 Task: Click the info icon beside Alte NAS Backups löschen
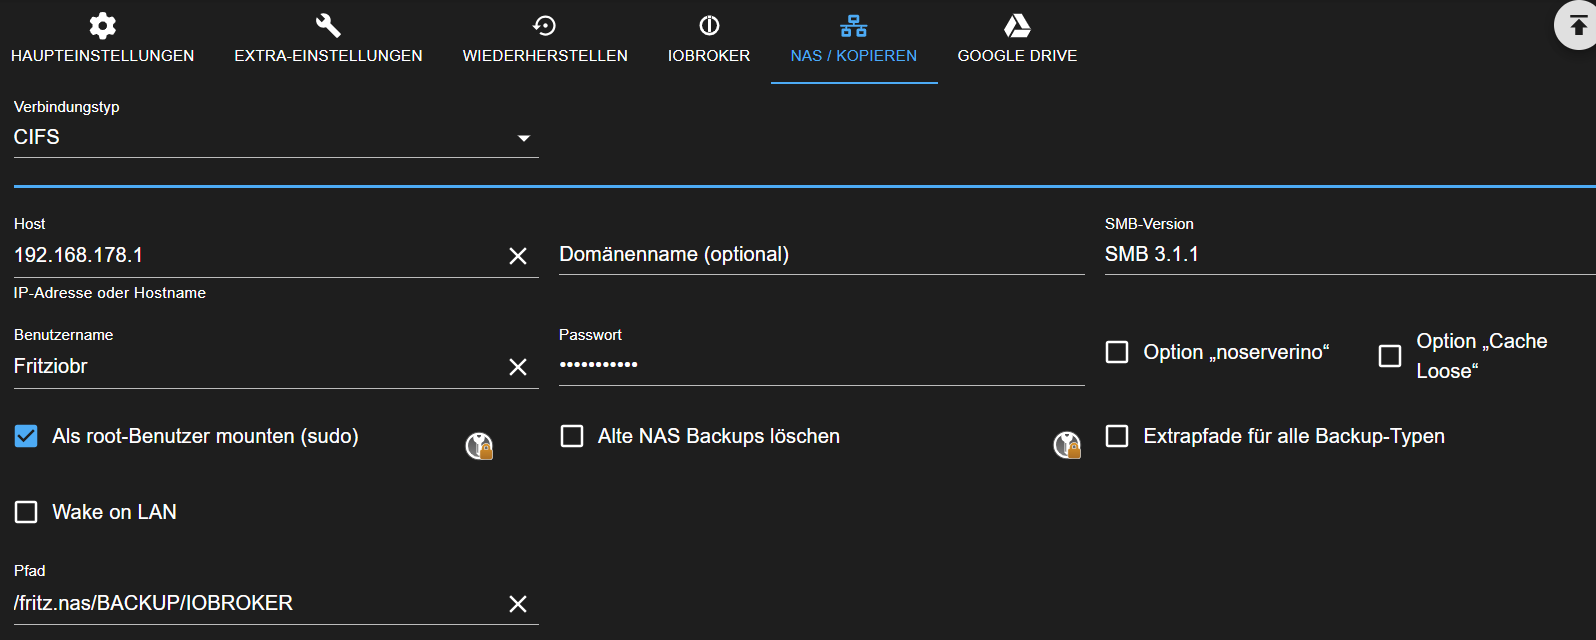point(1068,445)
